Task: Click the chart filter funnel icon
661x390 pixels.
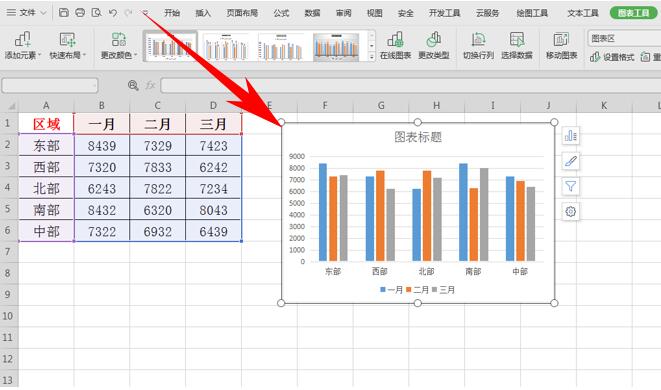Action: 571,186
